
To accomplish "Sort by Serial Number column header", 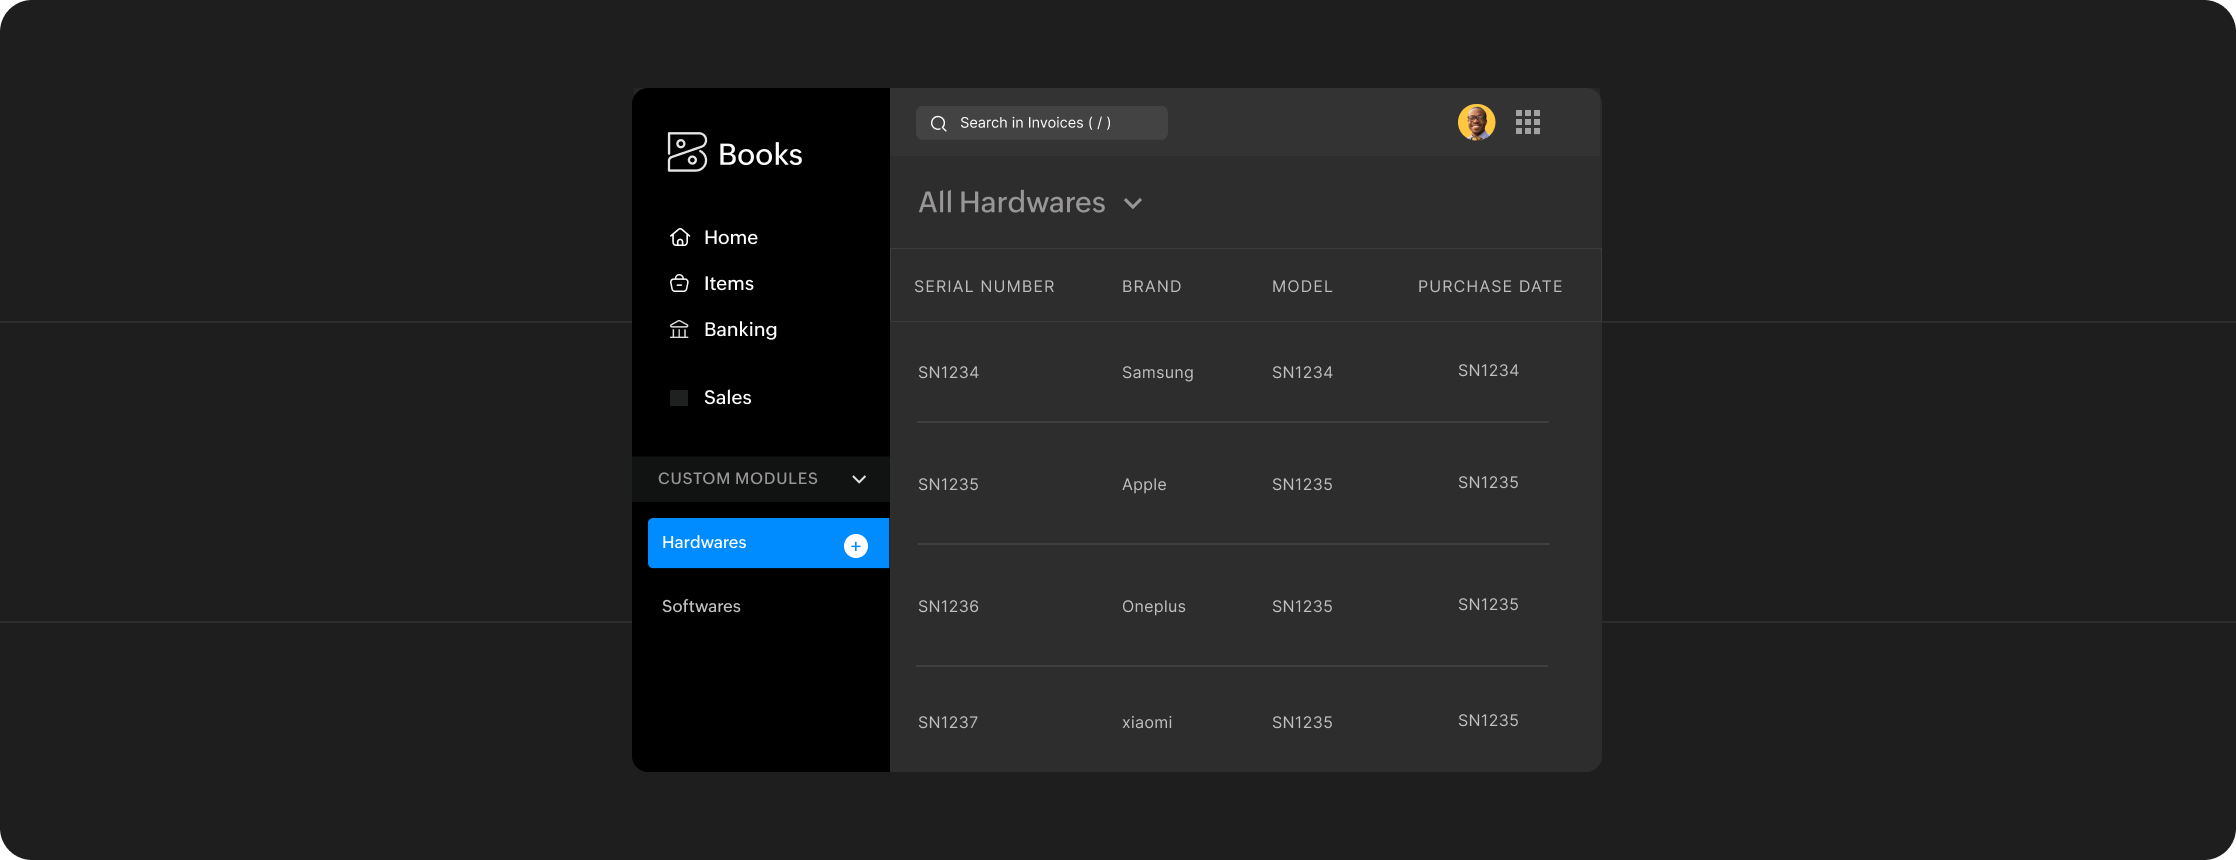I will click(x=984, y=286).
